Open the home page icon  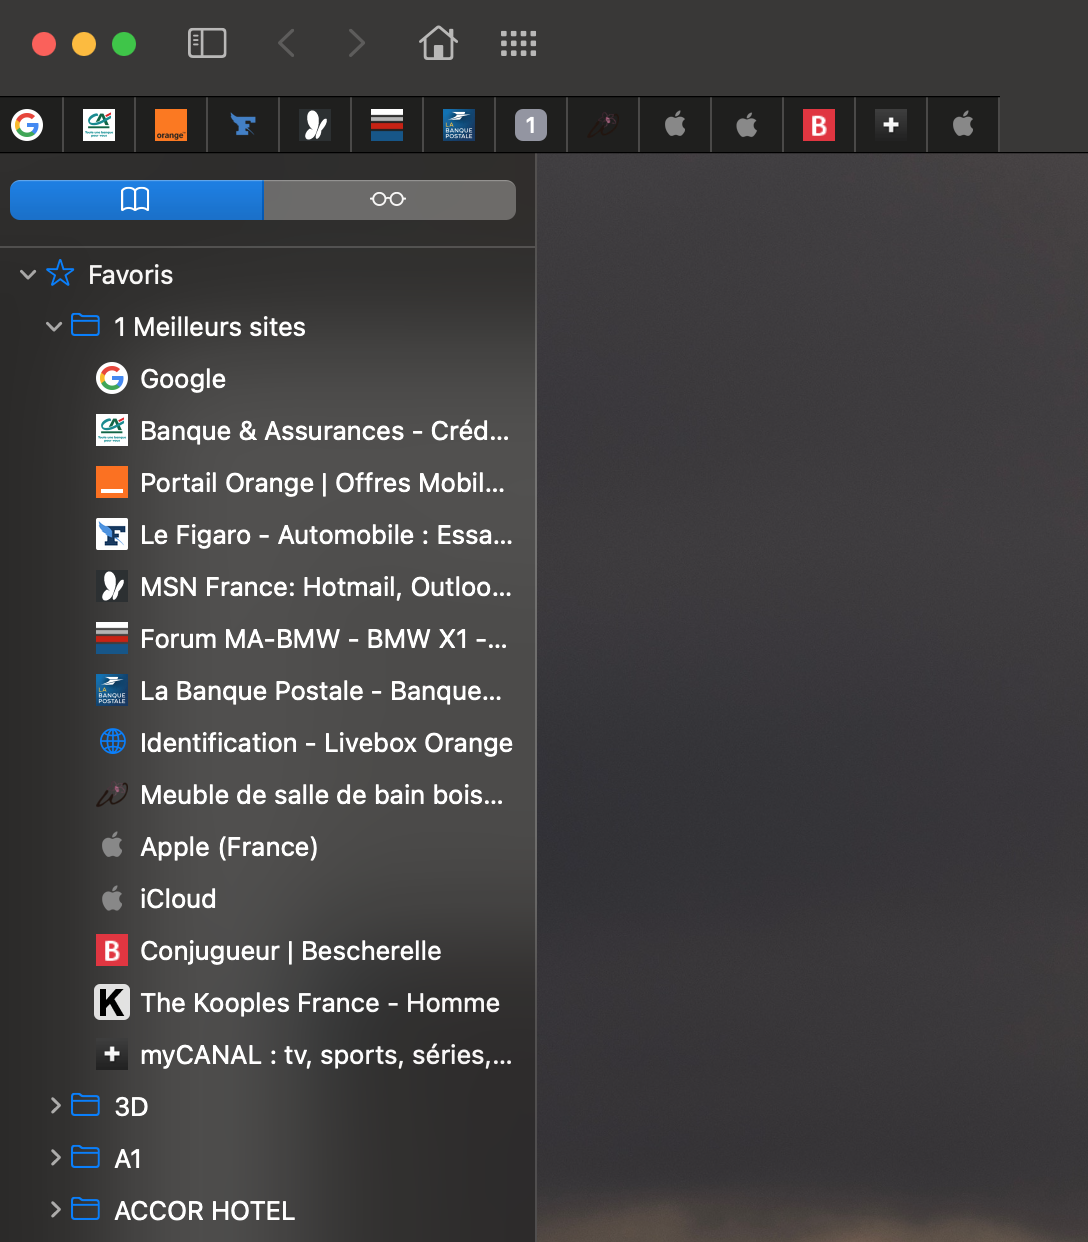pyautogui.click(x=438, y=43)
